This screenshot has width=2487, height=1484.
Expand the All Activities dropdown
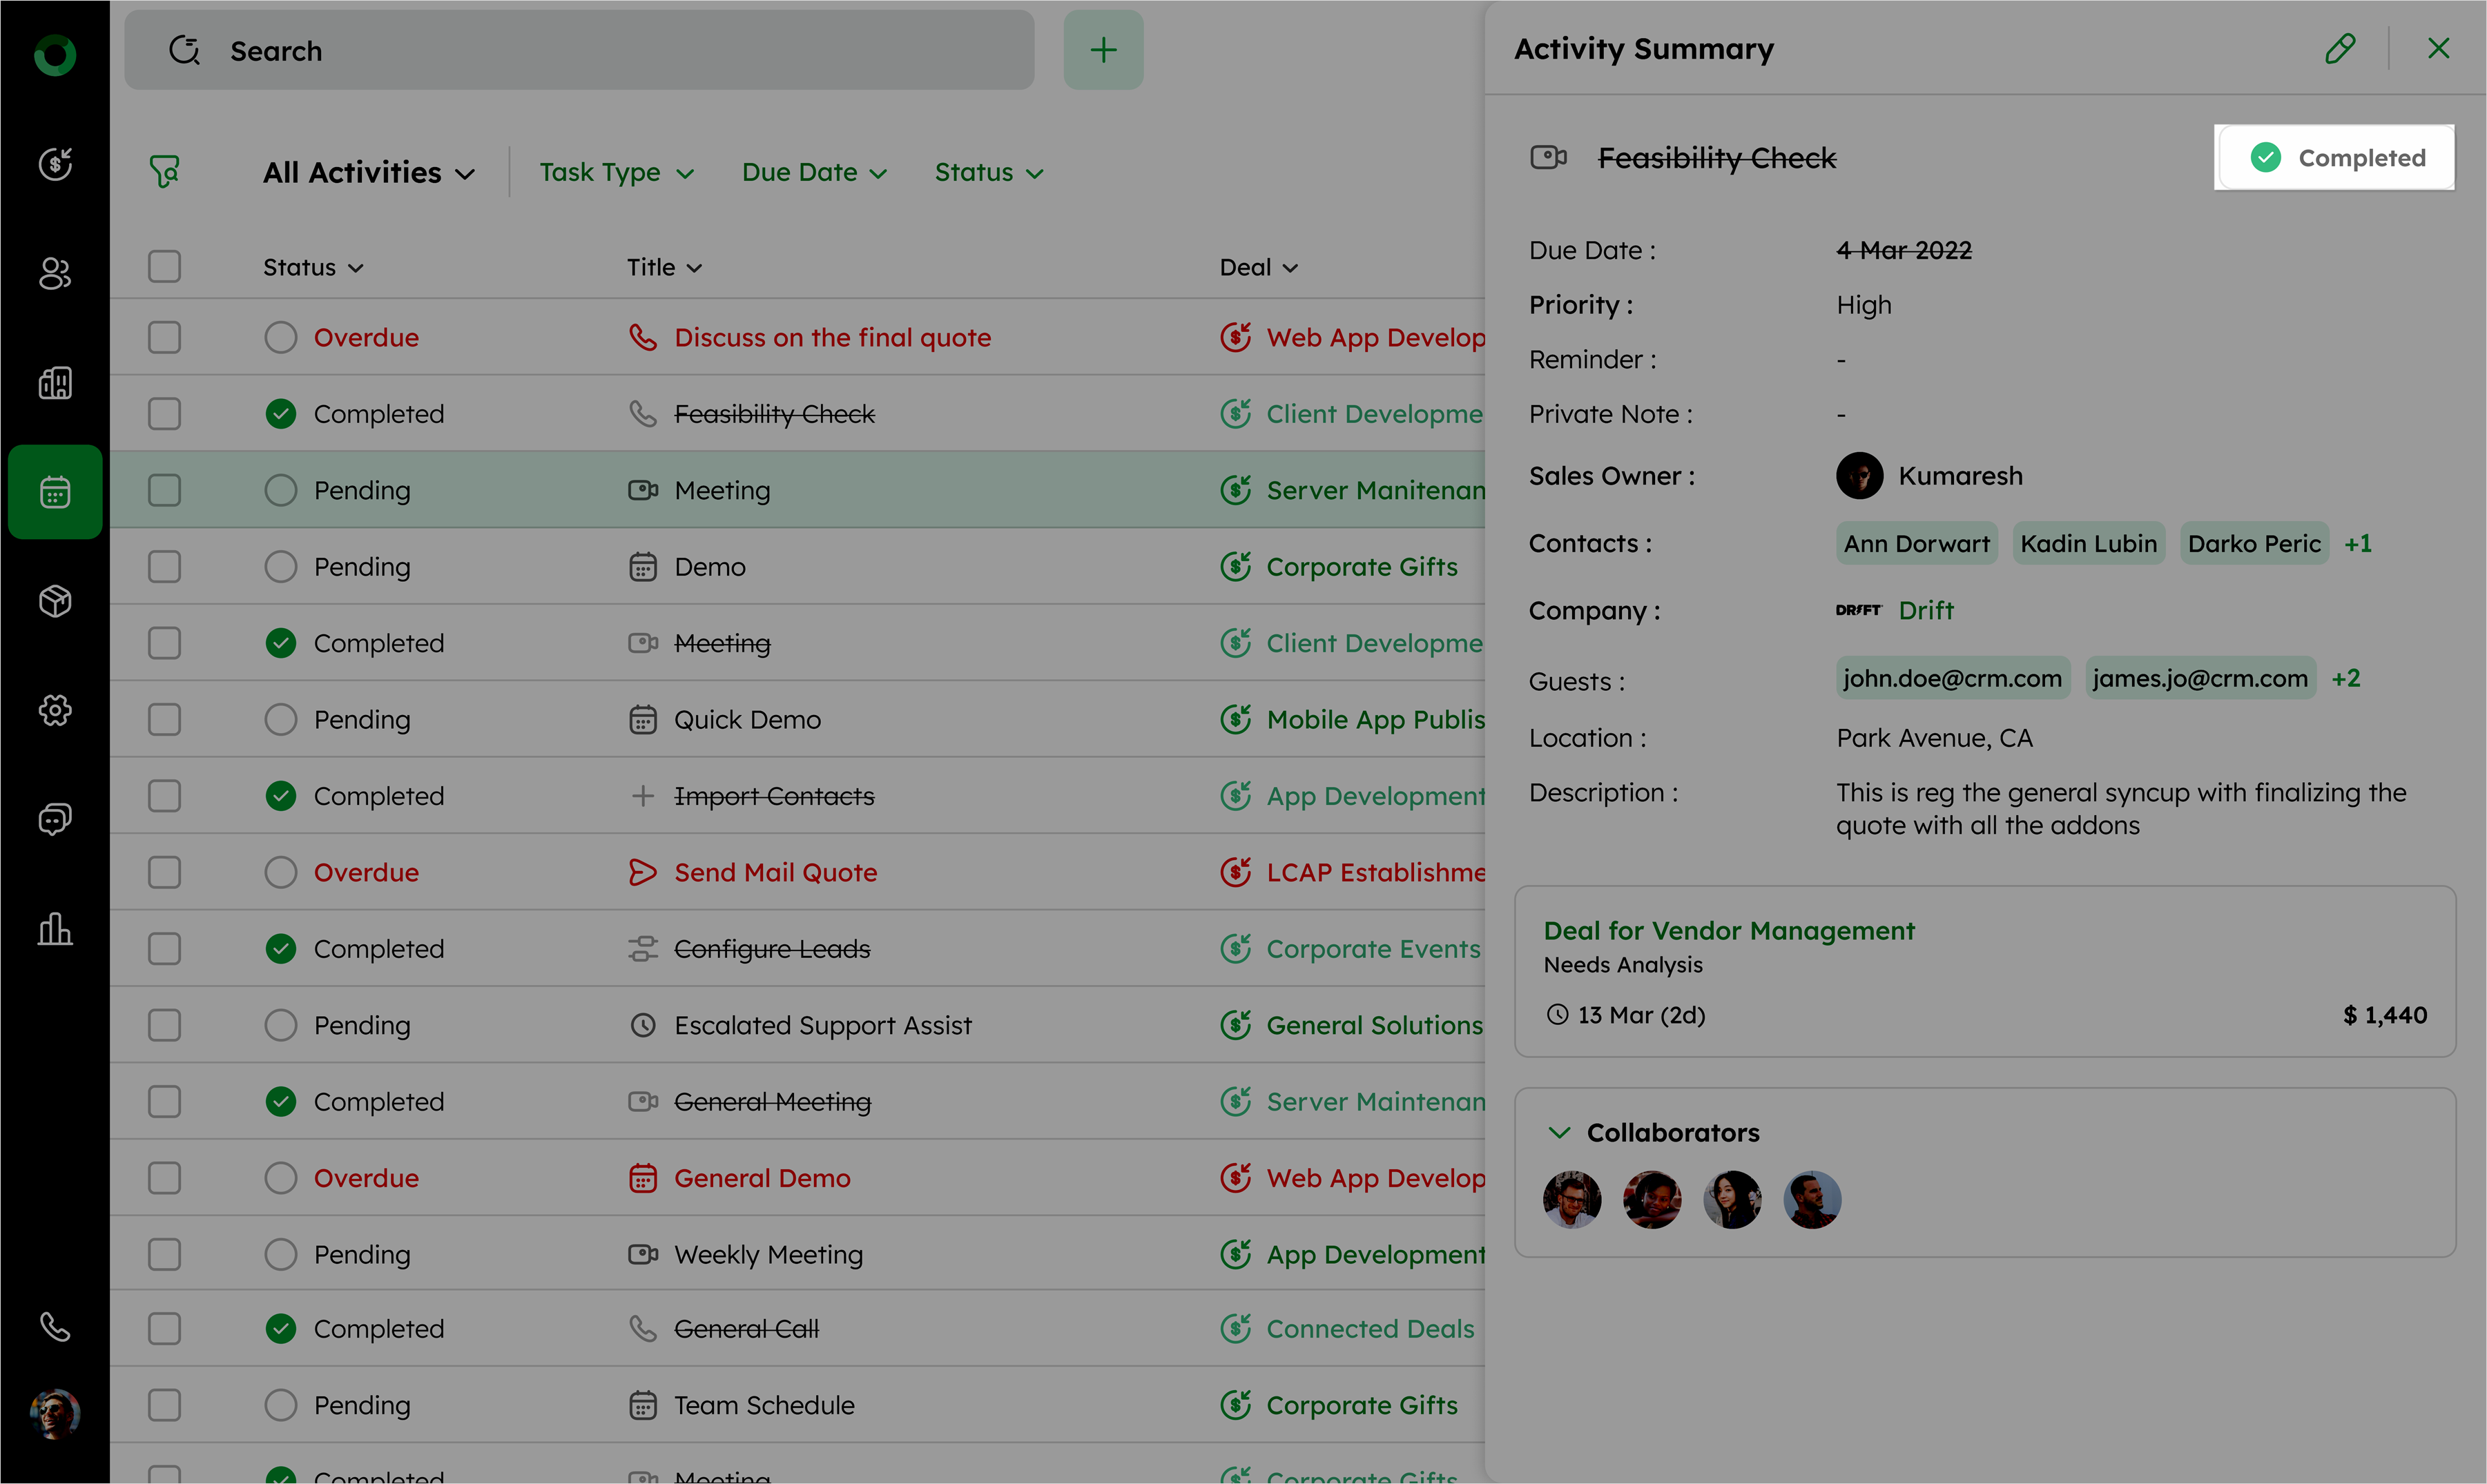(x=368, y=173)
